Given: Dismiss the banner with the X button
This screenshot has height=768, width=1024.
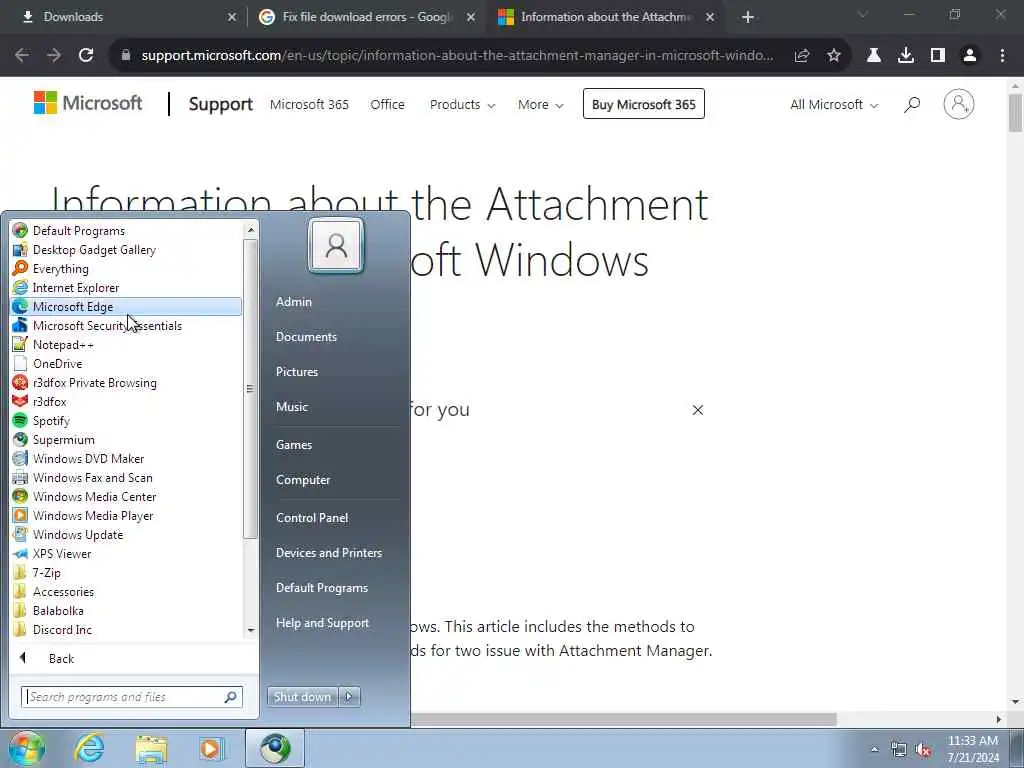Looking at the screenshot, I should [697, 409].
